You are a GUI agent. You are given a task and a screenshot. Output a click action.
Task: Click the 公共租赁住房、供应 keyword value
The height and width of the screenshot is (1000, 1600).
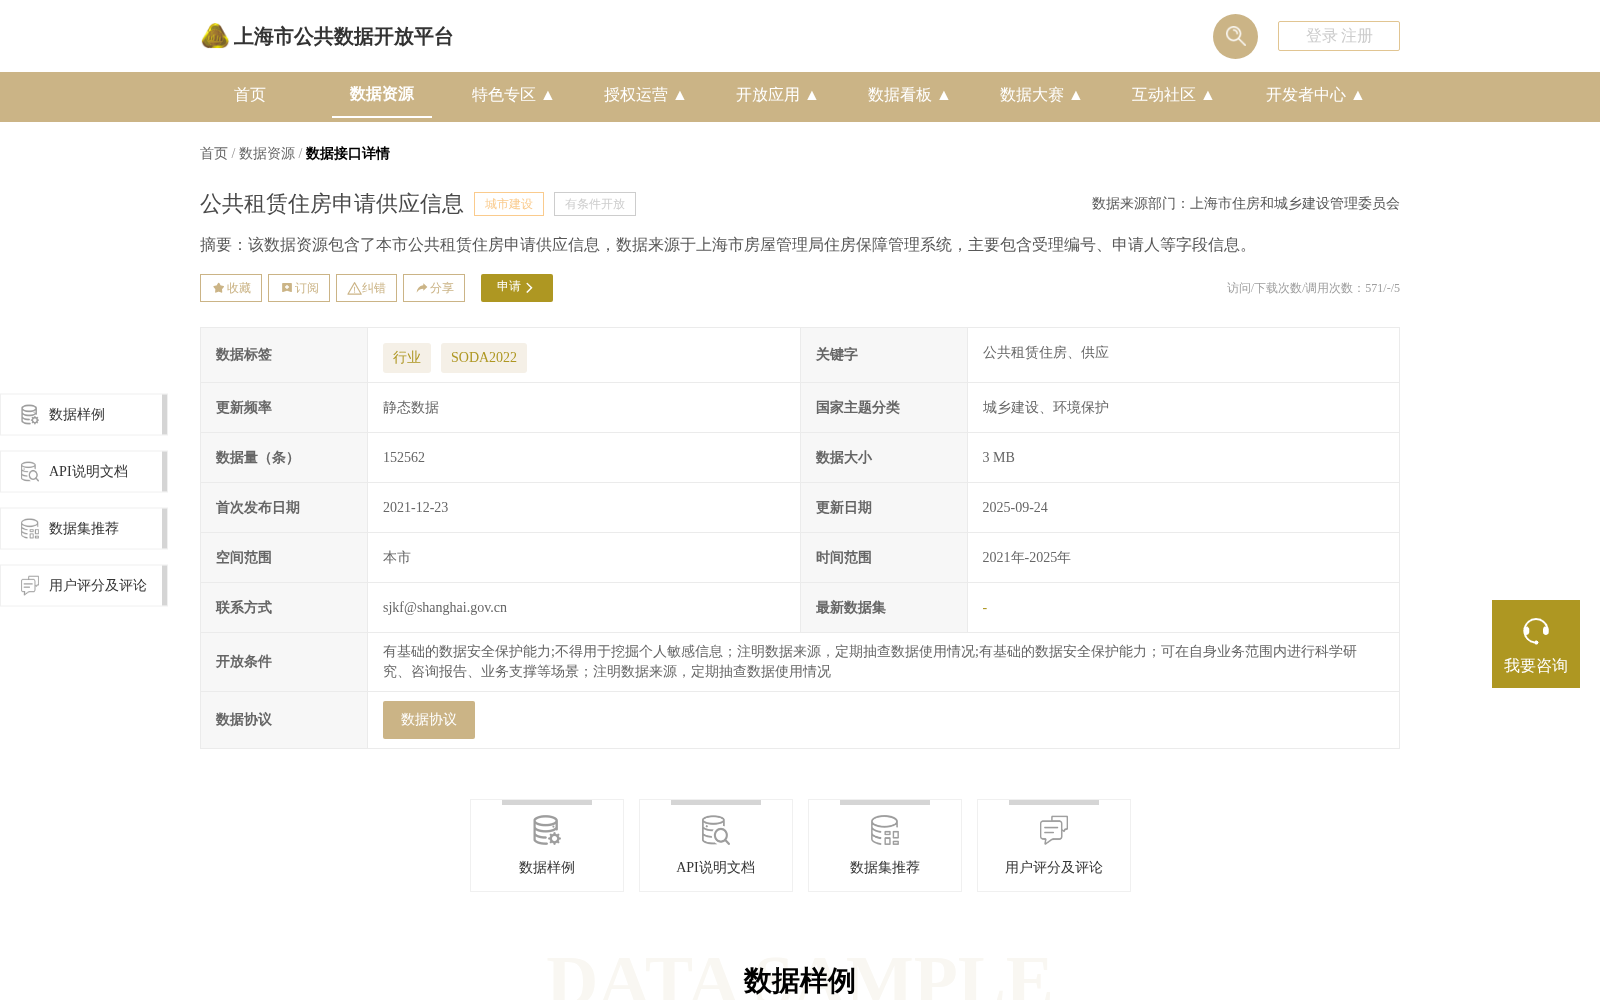tap(1046, 353)
